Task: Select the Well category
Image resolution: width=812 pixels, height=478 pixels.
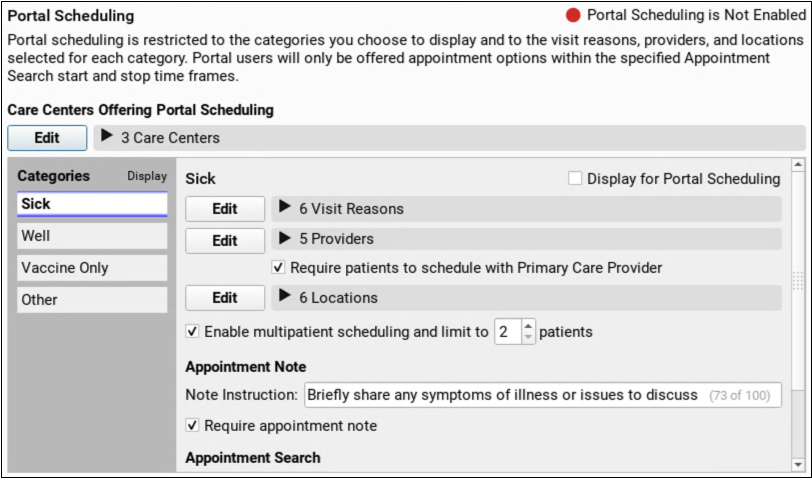Action: tap(92, 236)
